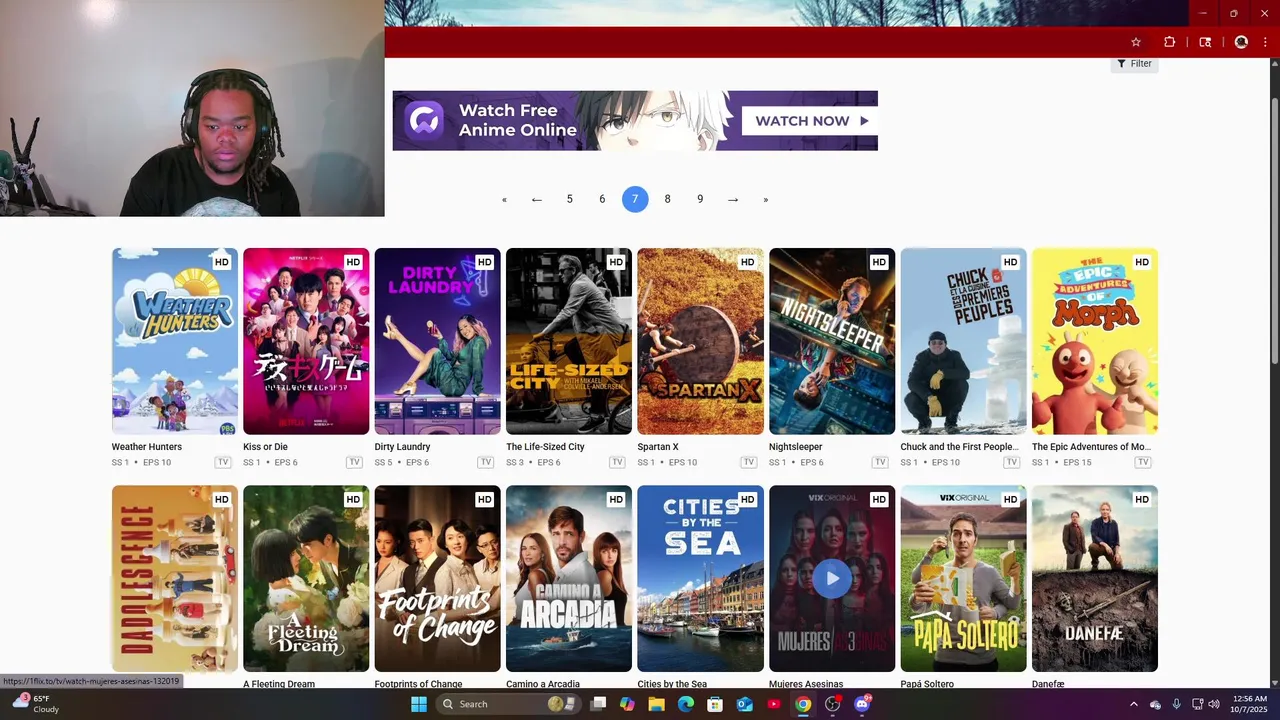1280x720 pixels.
Task: Launch Copilot from the taskbar
Action: (x=627, y=704)
